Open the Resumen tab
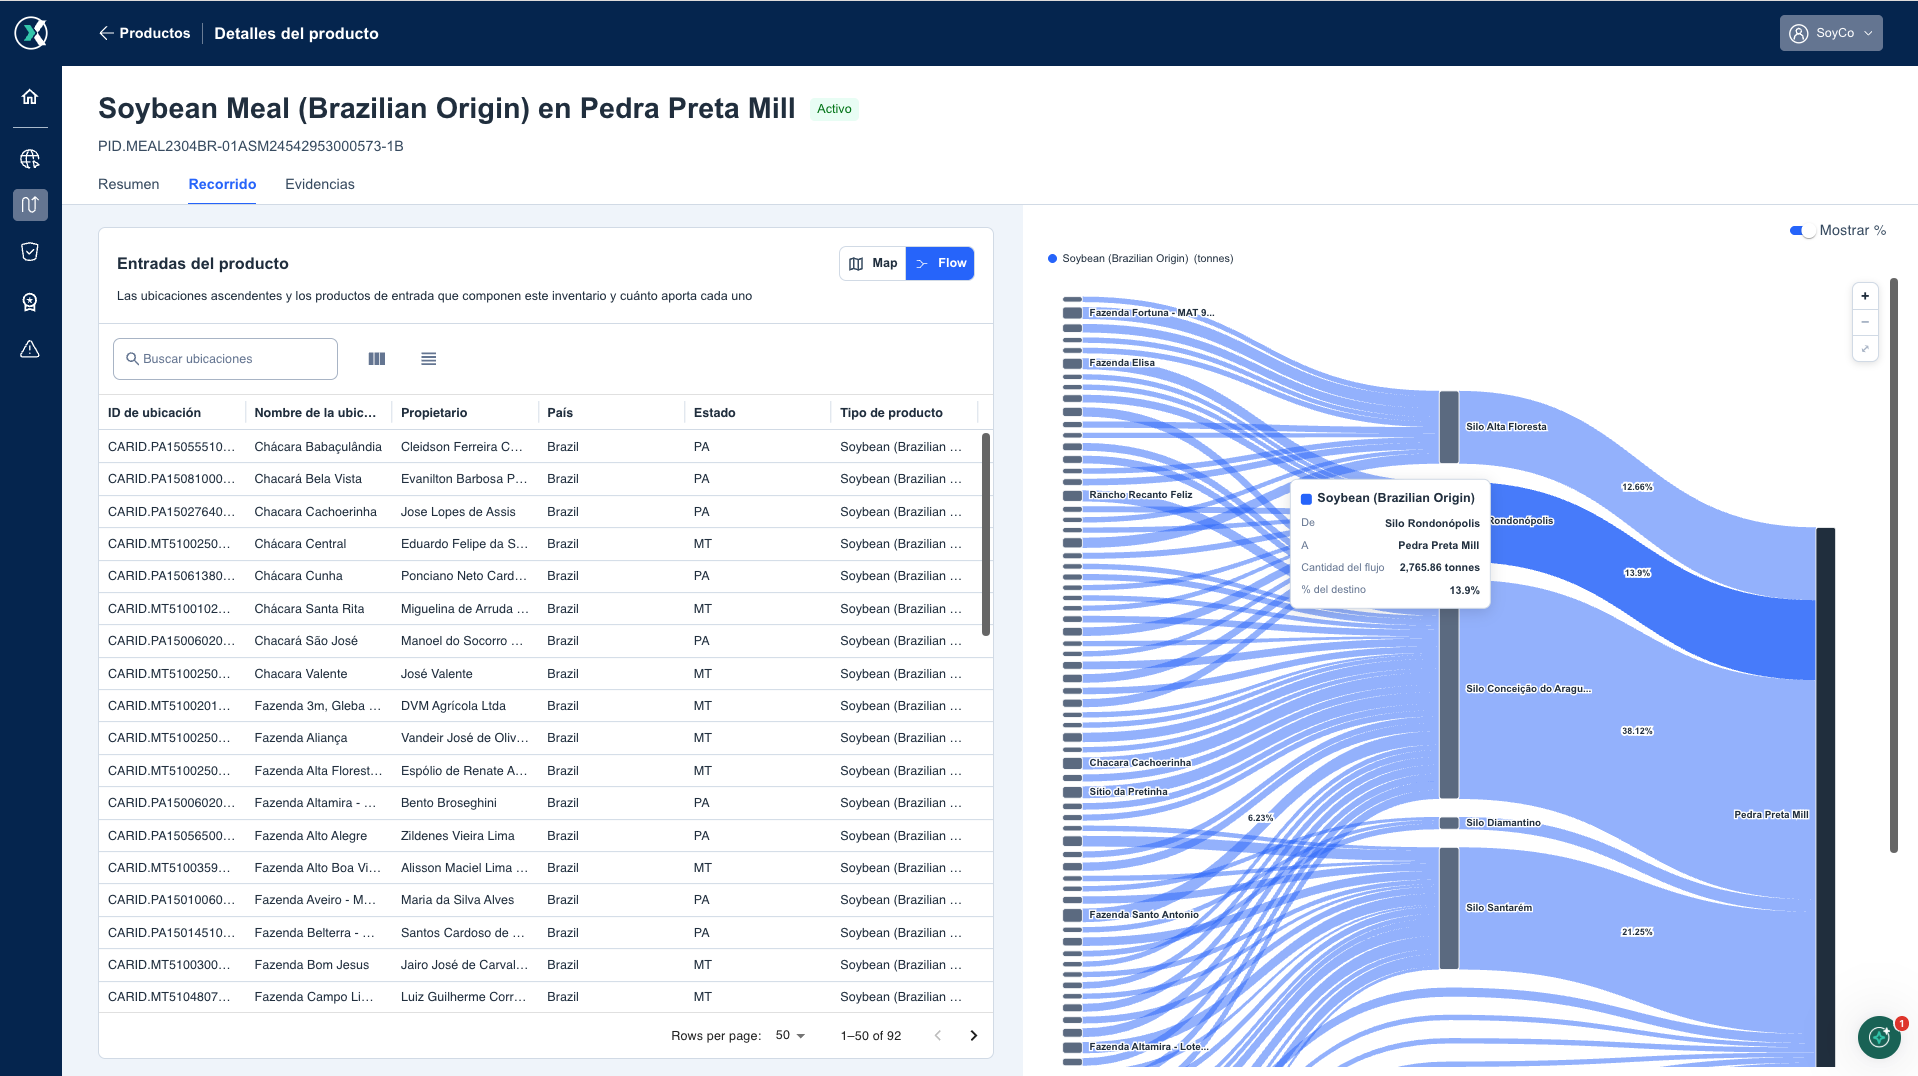 [x=129, y=184]
